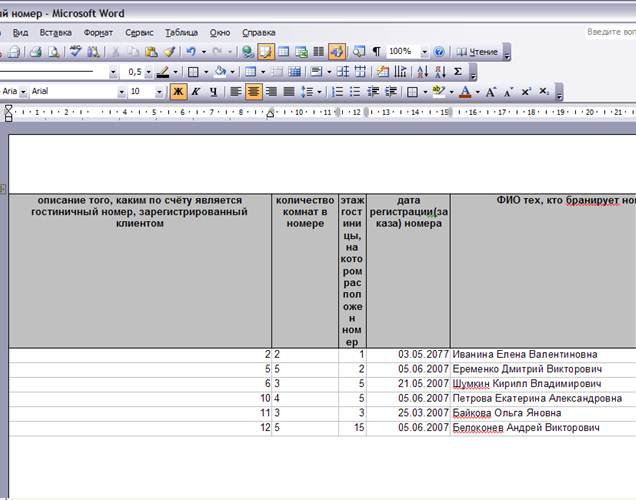This screenshot has width=636, height=500.
Task: Apply a numbered list
Action: click(337, 92)
